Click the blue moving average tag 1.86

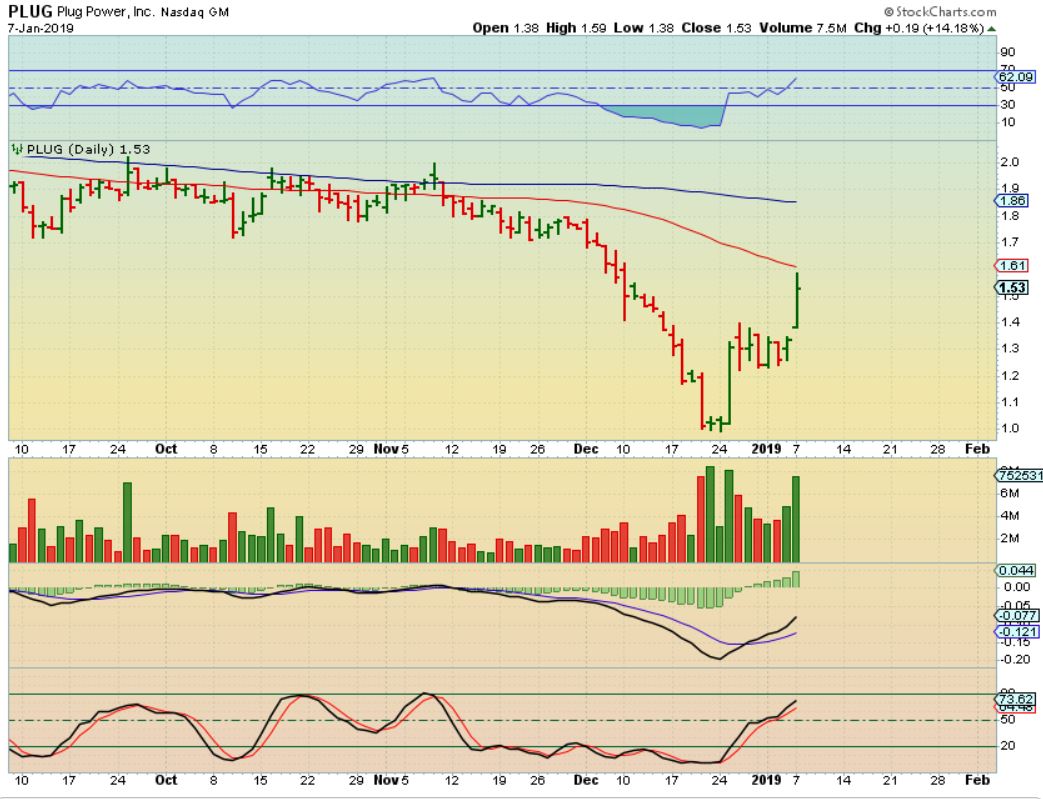click(1012, 200)
